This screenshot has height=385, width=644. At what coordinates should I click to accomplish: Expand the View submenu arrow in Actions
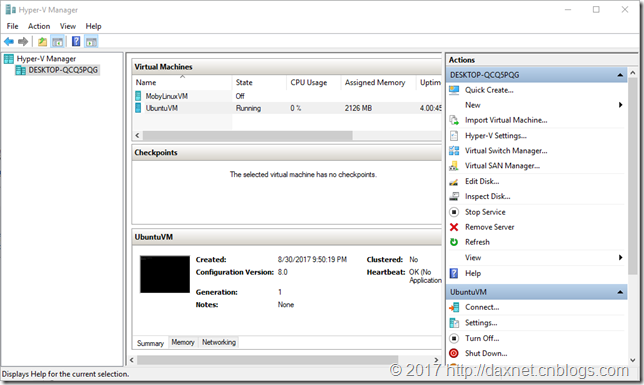[x=620, y=258]
